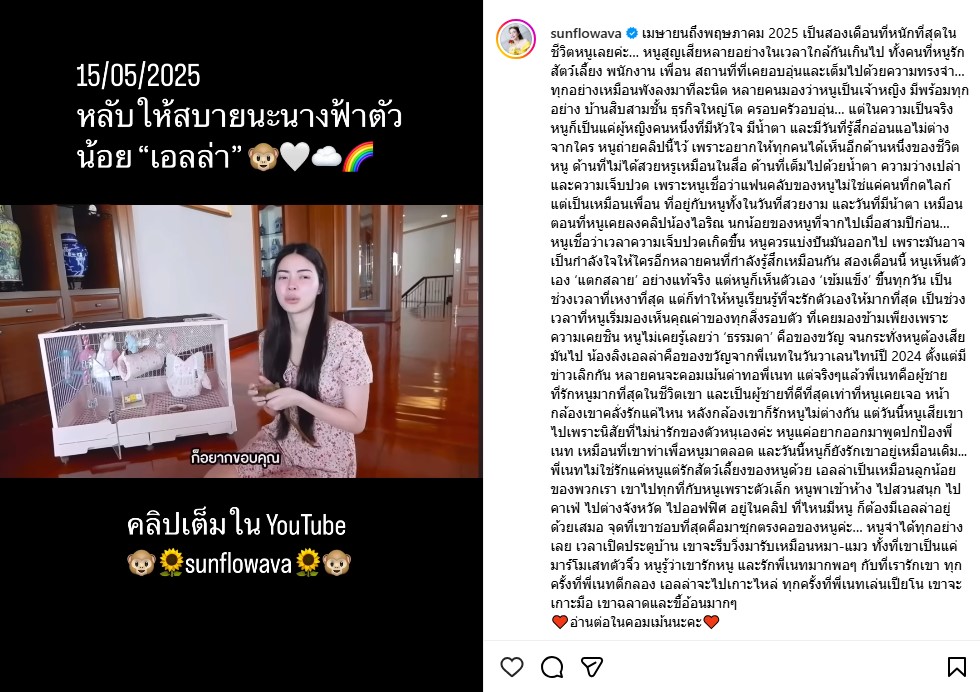Open comments via speech bubble icon
This screenshot has height=692, width=980.
(x=552, y=667)
